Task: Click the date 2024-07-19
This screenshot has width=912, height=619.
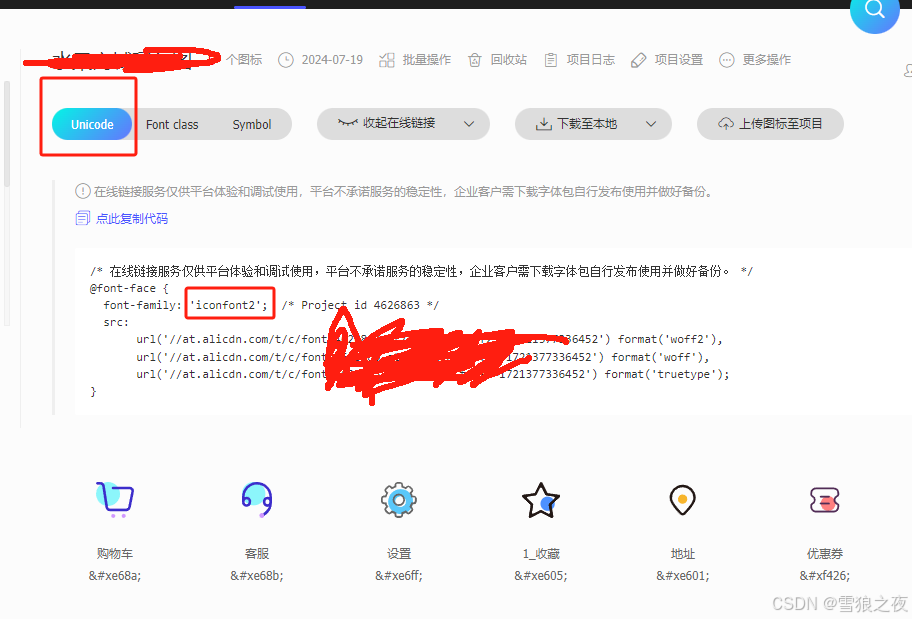Action: 332,59
